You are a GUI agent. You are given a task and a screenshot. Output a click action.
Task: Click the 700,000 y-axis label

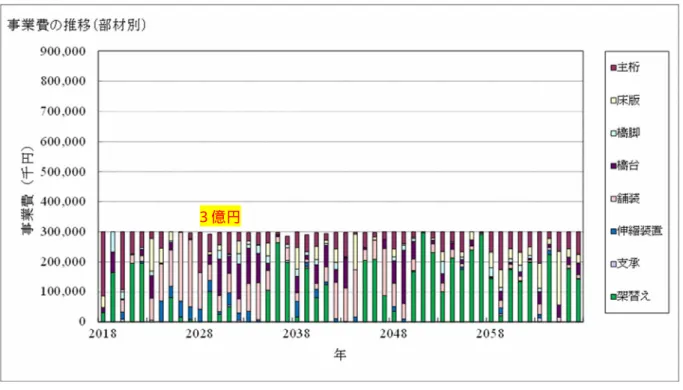[x=63, y=112]
